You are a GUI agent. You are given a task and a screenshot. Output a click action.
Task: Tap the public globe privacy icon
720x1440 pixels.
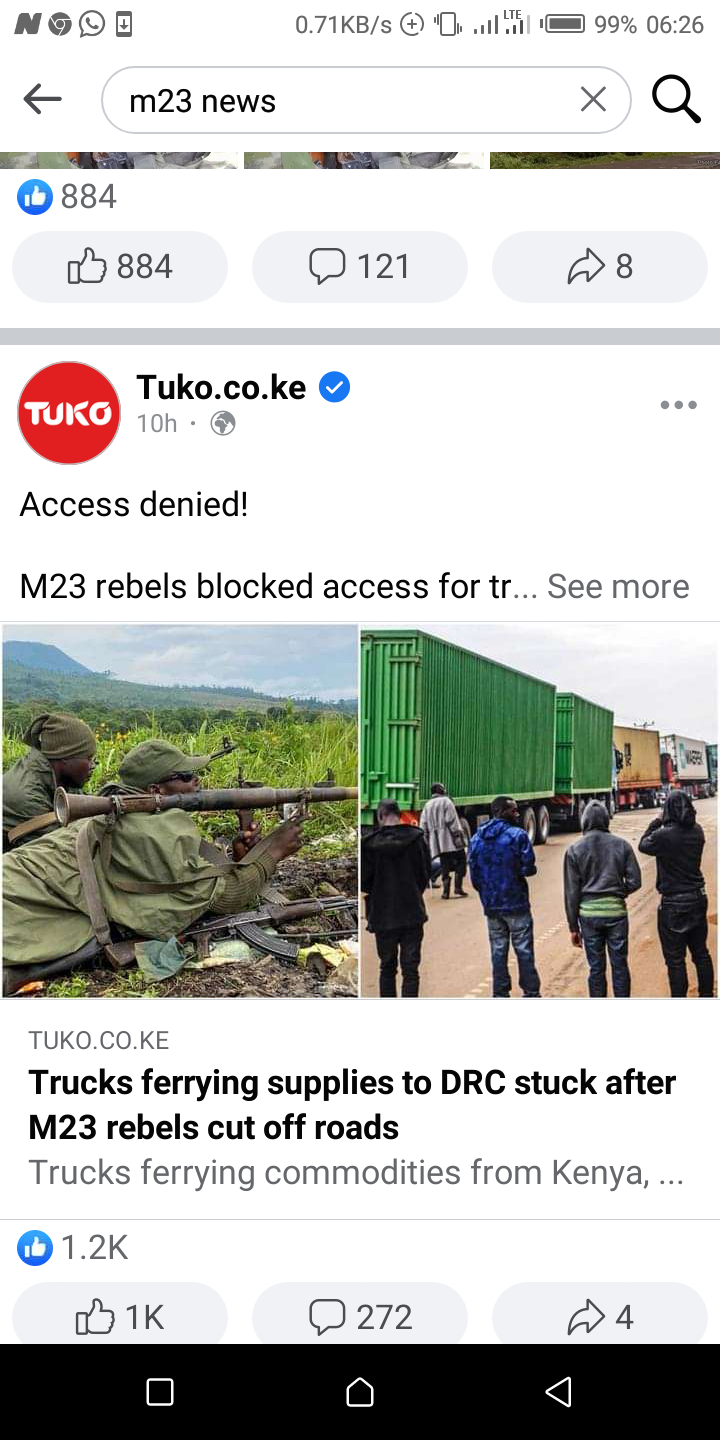point(223,424)
